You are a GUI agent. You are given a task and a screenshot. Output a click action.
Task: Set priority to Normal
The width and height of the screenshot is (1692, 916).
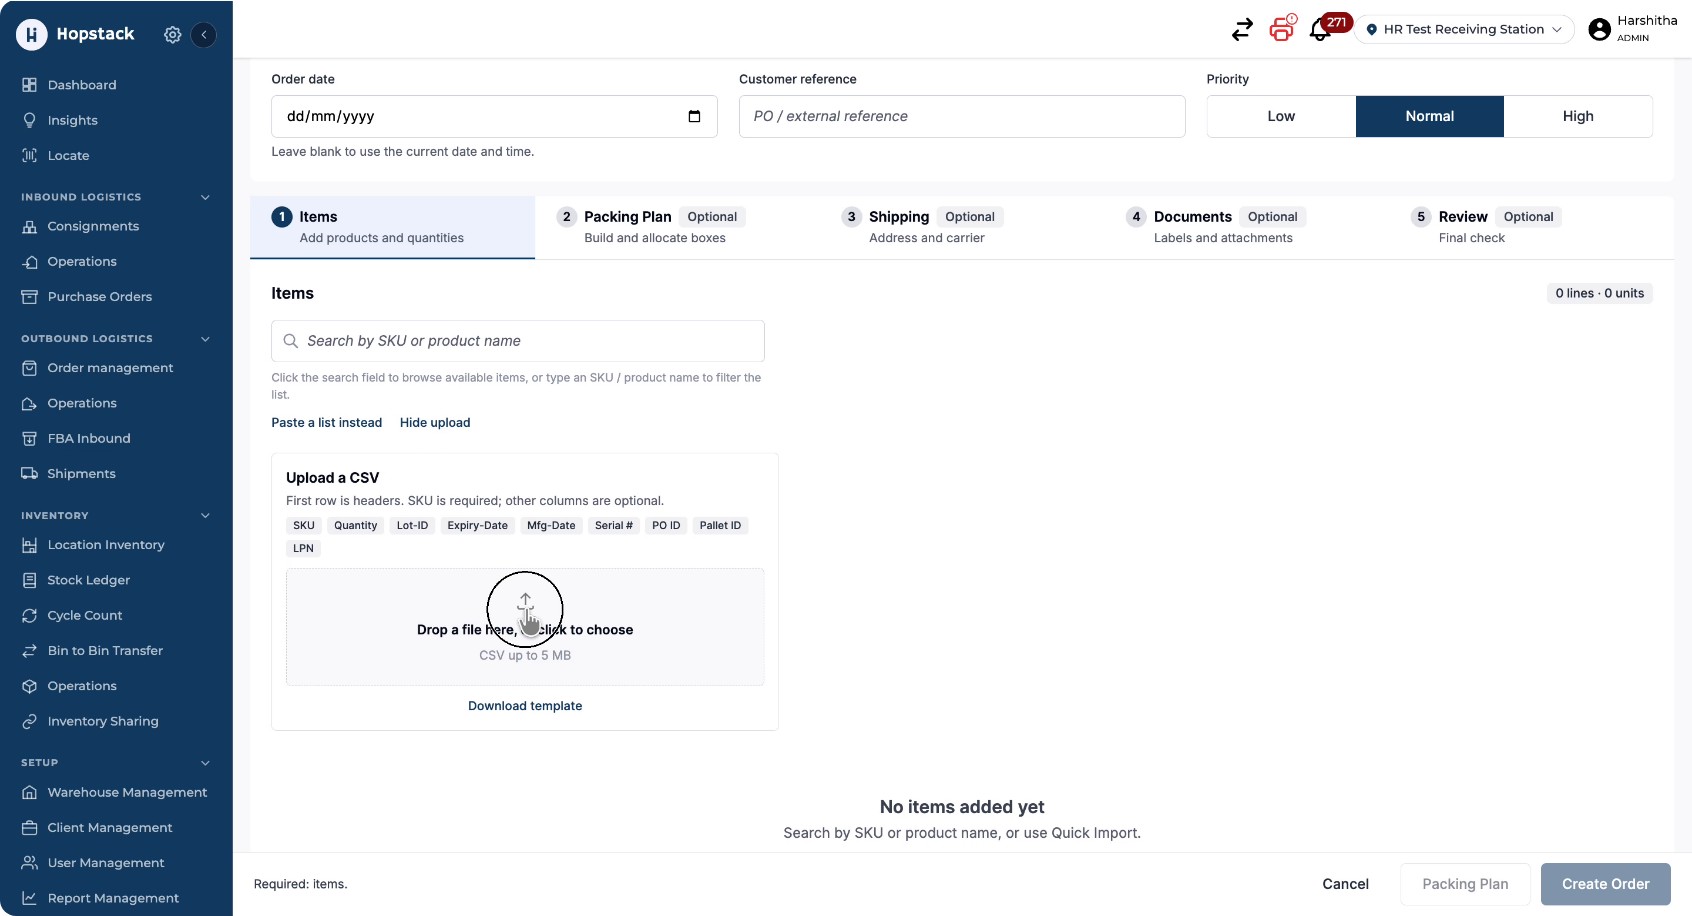[1430, 116]
